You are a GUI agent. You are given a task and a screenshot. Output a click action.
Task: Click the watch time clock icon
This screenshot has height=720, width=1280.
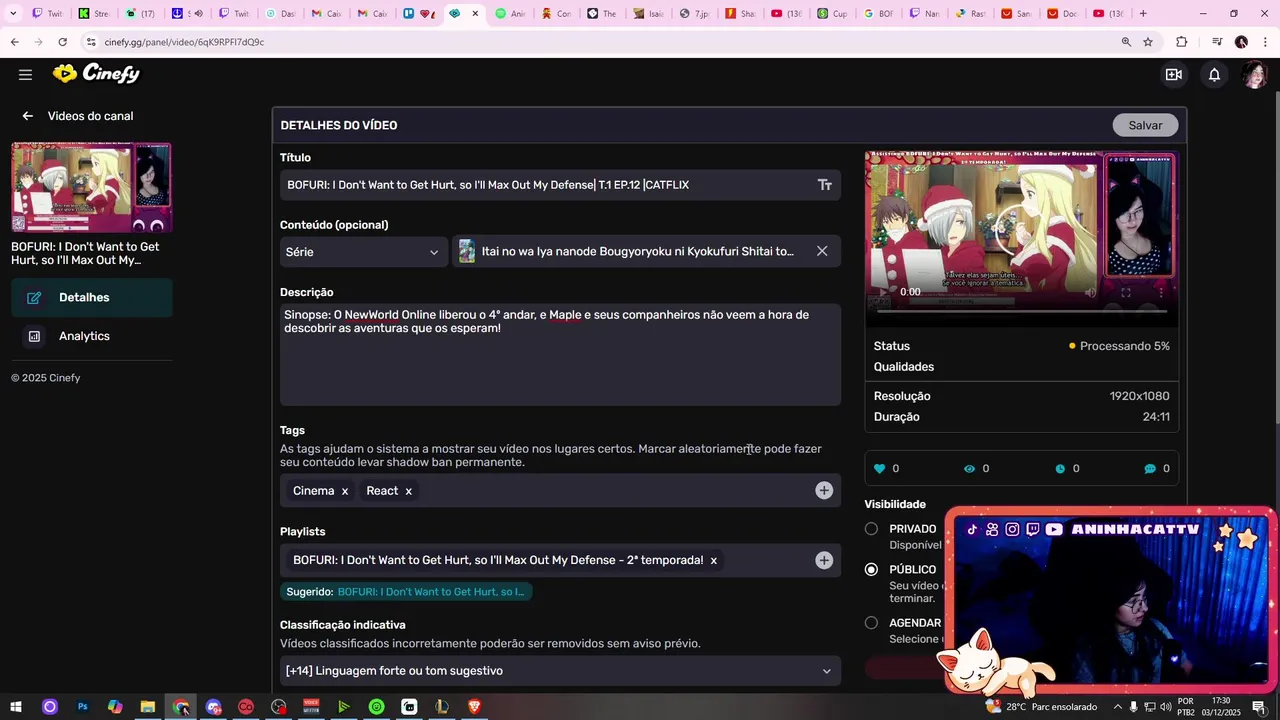pyautogui.click(x=1060, y=468)
